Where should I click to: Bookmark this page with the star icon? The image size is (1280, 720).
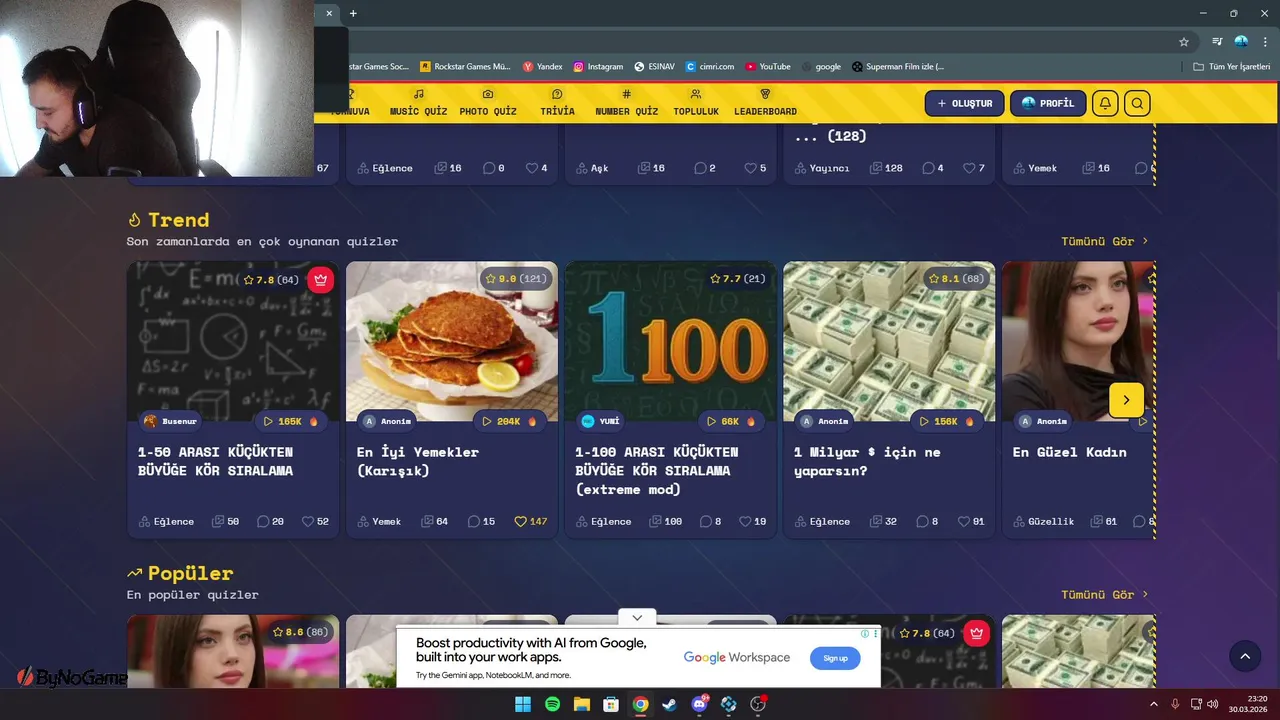coord(1184,42)
